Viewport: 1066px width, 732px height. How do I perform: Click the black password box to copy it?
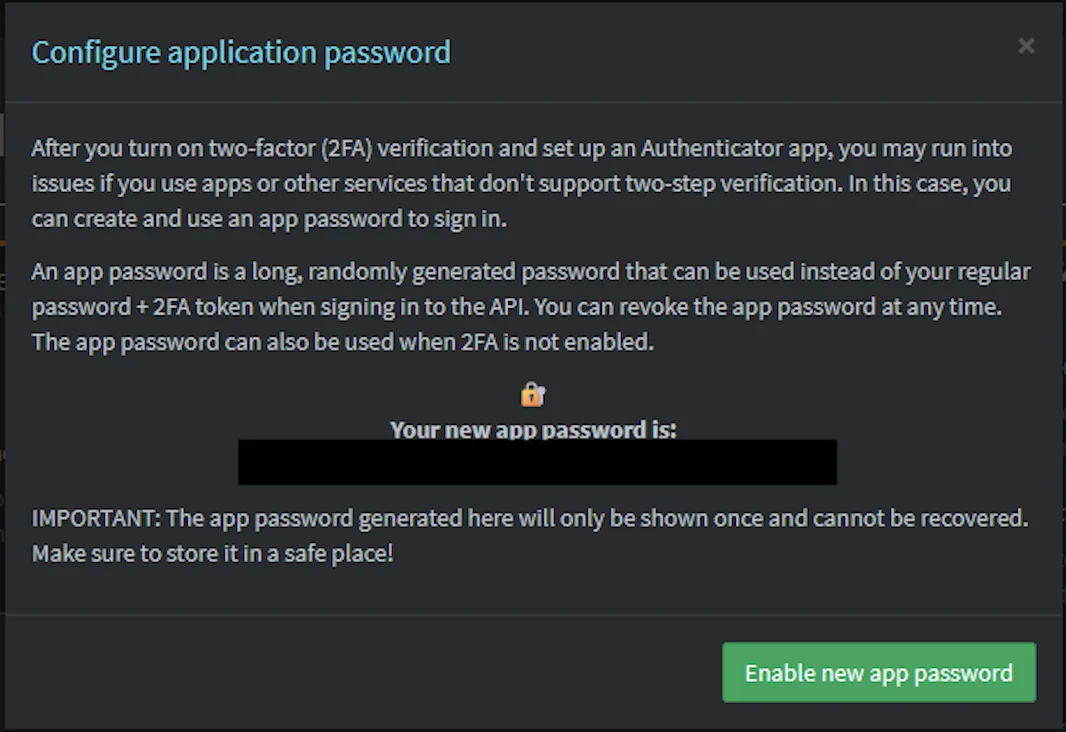coord(537,461)
